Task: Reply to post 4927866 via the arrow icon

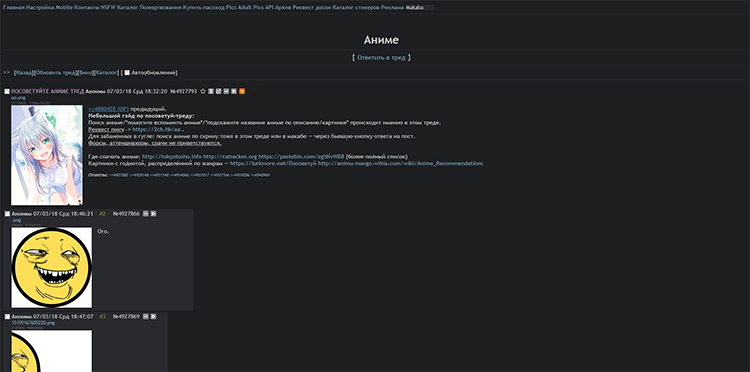Action: (x=154, y=214)
